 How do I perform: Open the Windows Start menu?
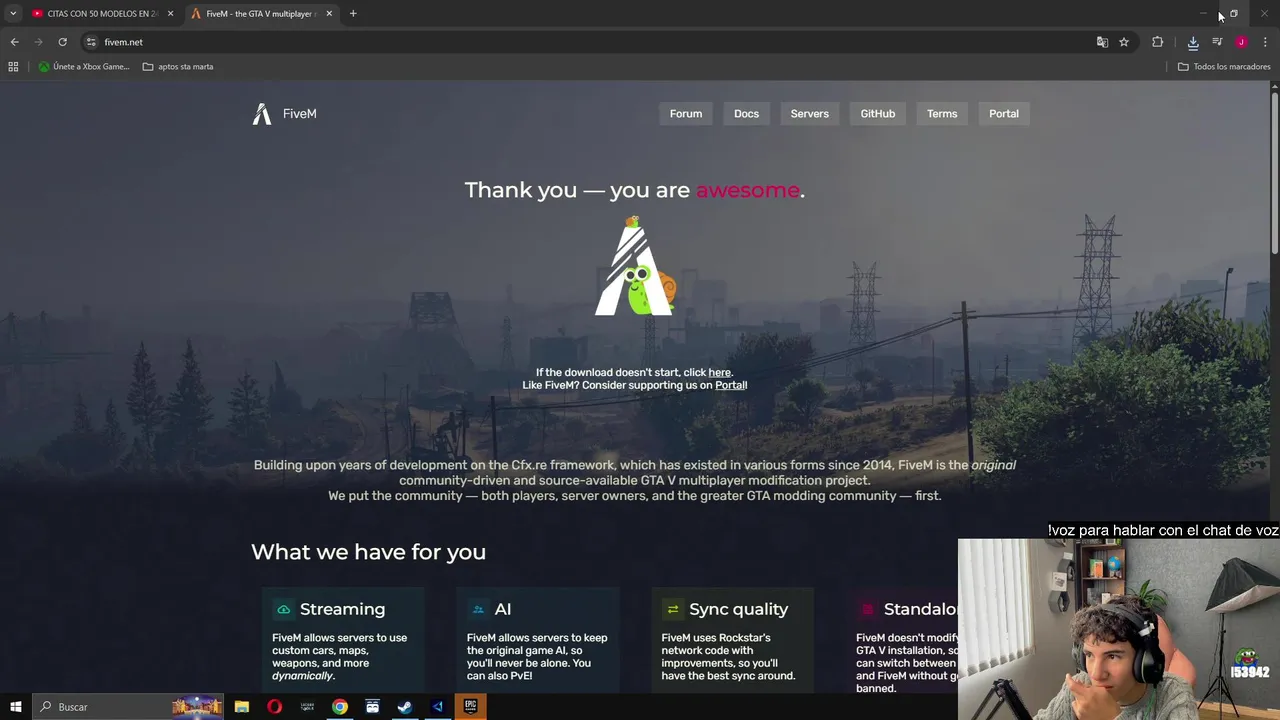[x=15, y=707]
